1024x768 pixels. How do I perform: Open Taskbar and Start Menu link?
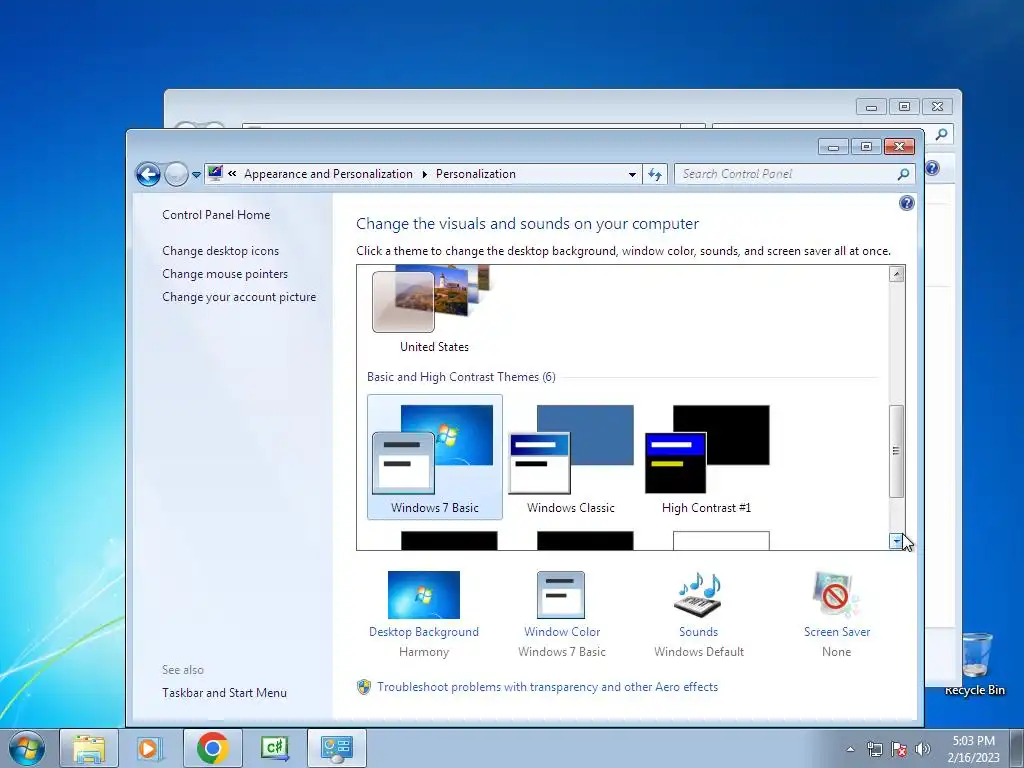click(x=224, y=693)
